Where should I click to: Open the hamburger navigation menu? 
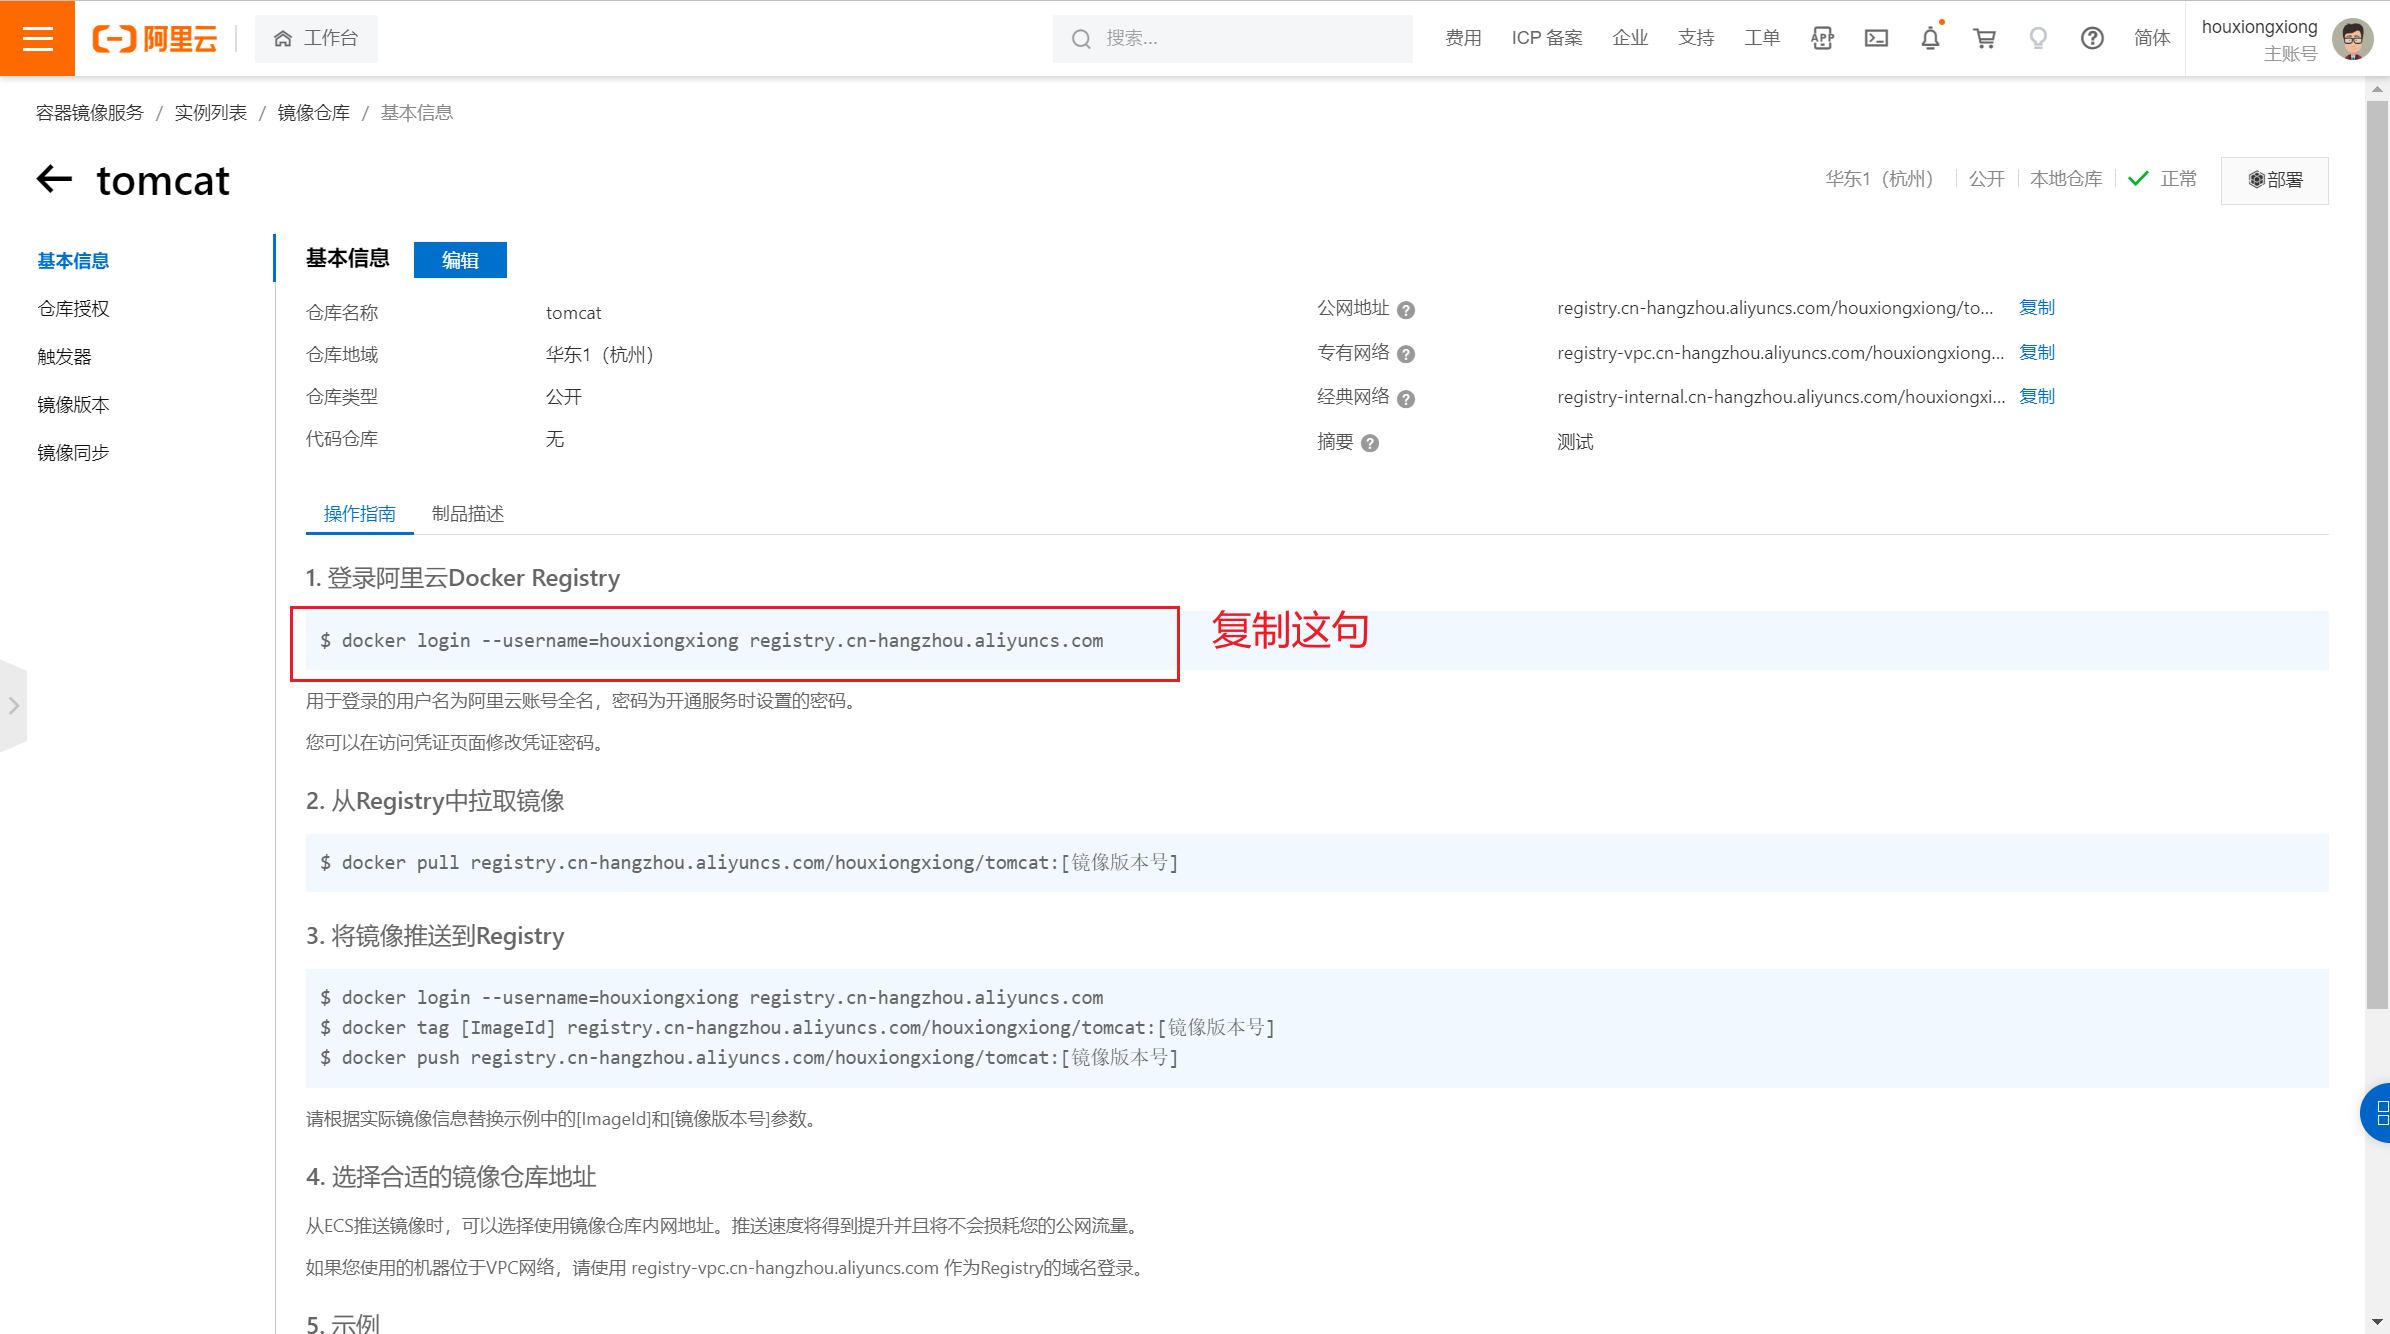coord(37,38)
